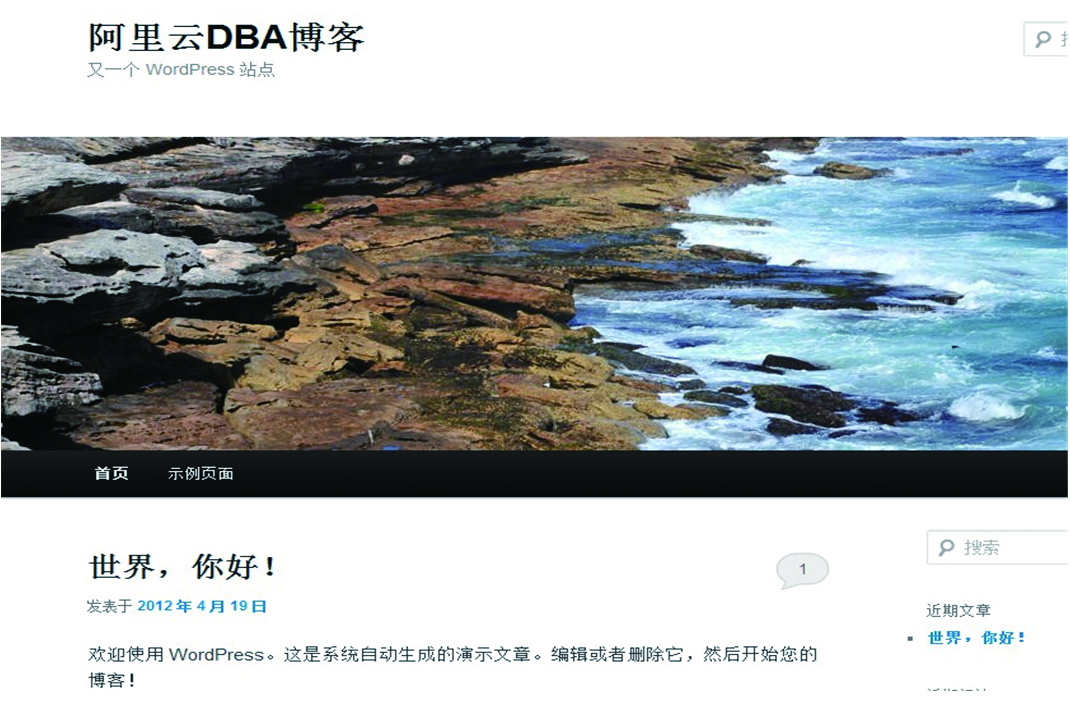This screenshot has height=707, width=1070.
Task: Click the tagline 又一个 WordPress 站点
Action: (181, 70)
